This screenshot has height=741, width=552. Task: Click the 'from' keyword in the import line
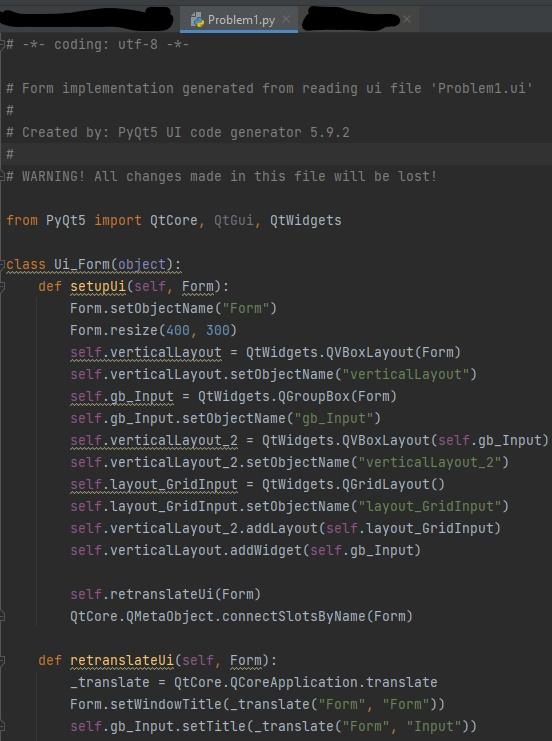22,220
